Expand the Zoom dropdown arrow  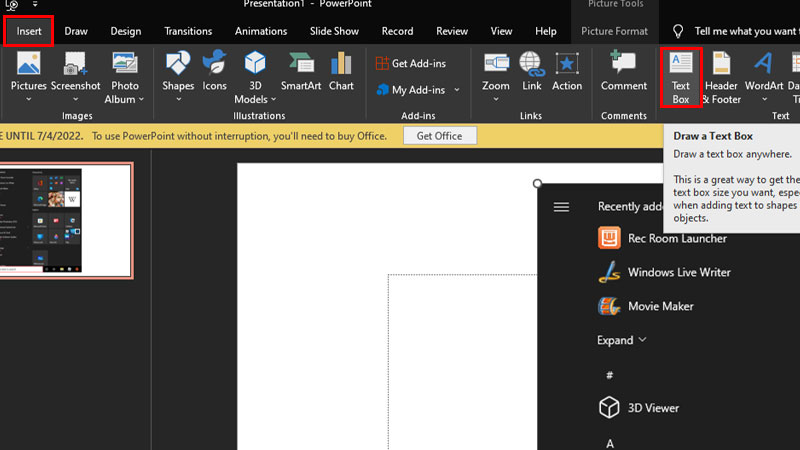(x=495, y=99)
